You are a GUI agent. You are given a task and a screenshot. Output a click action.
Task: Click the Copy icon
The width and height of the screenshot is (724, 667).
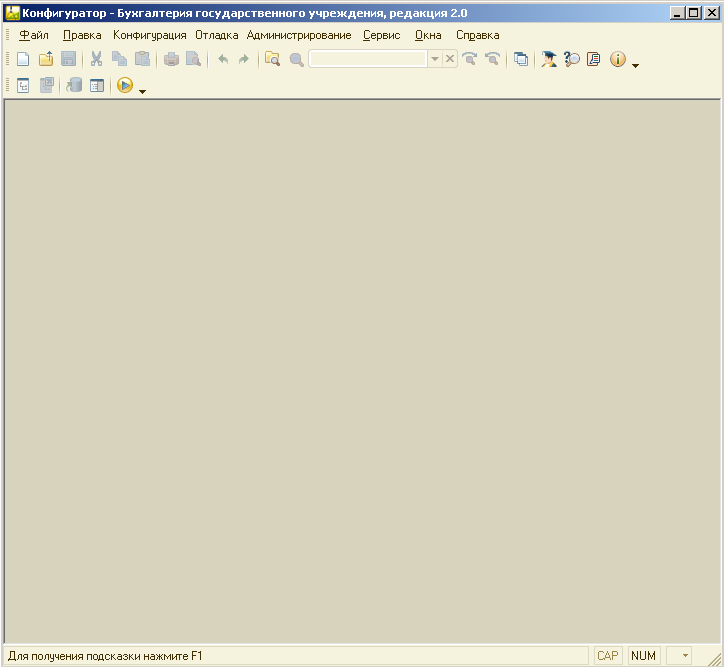[119, 59]
